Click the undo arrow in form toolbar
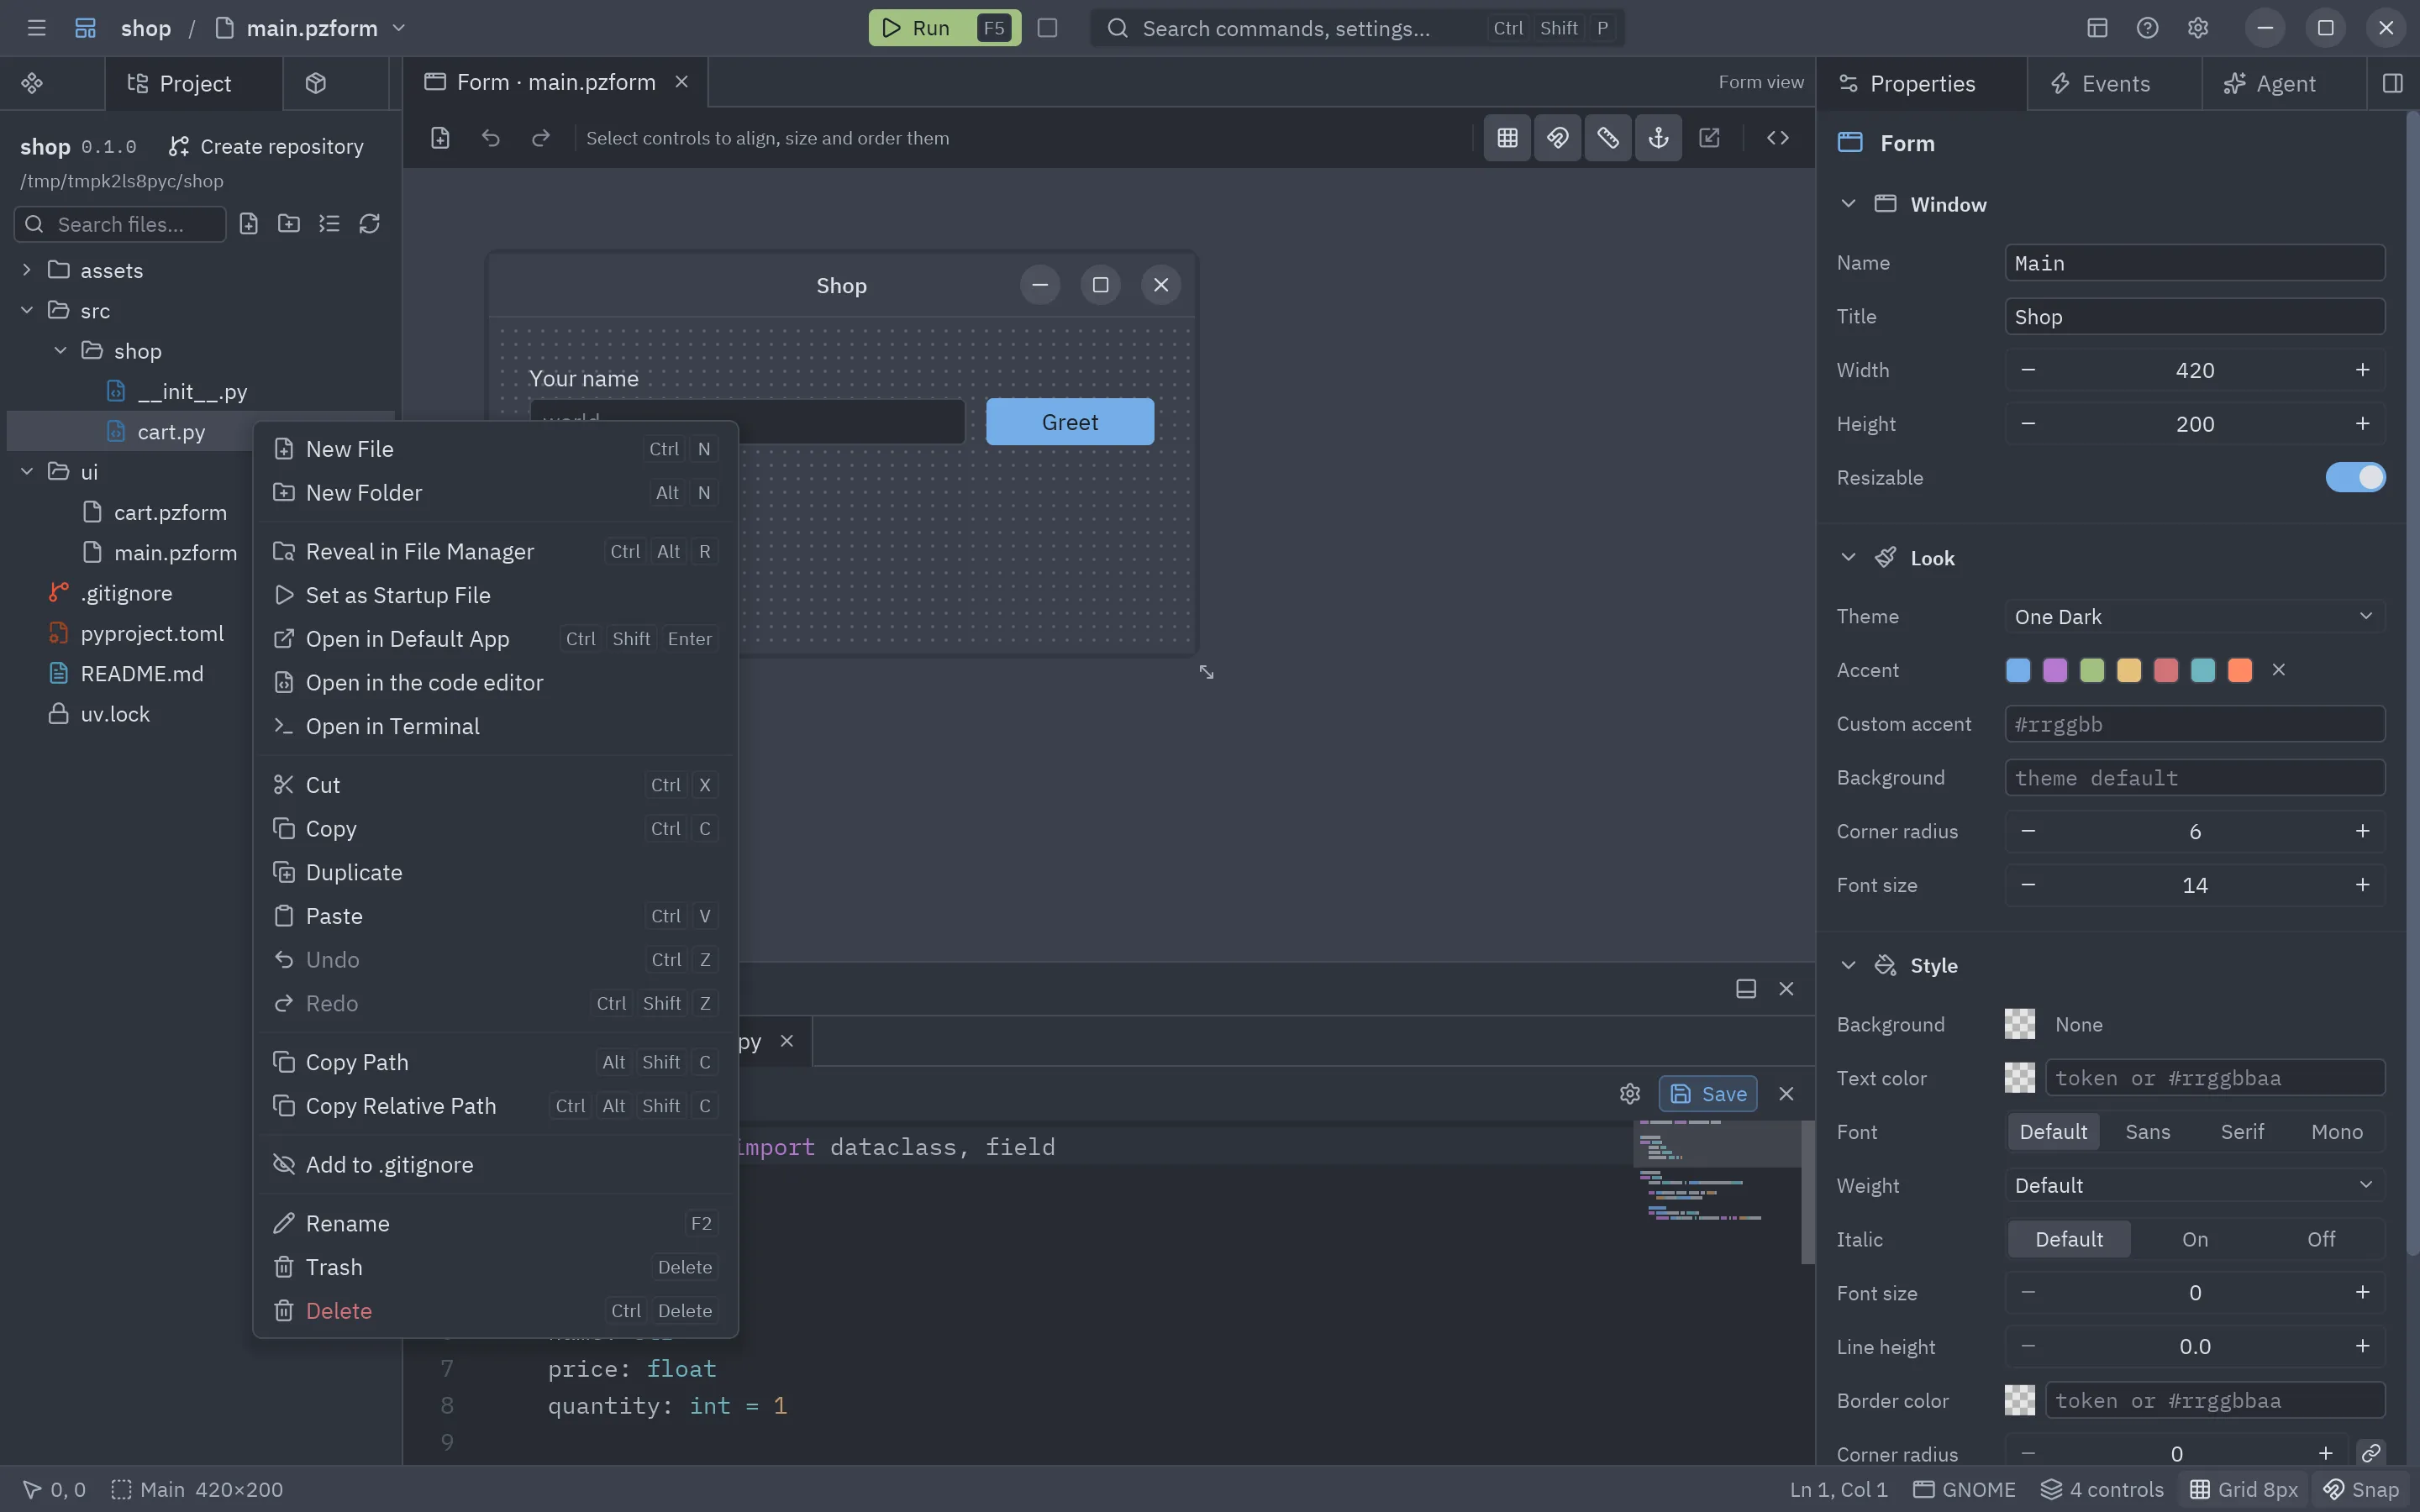Viewport: 2420px width, 1512px height. point(490,138)
